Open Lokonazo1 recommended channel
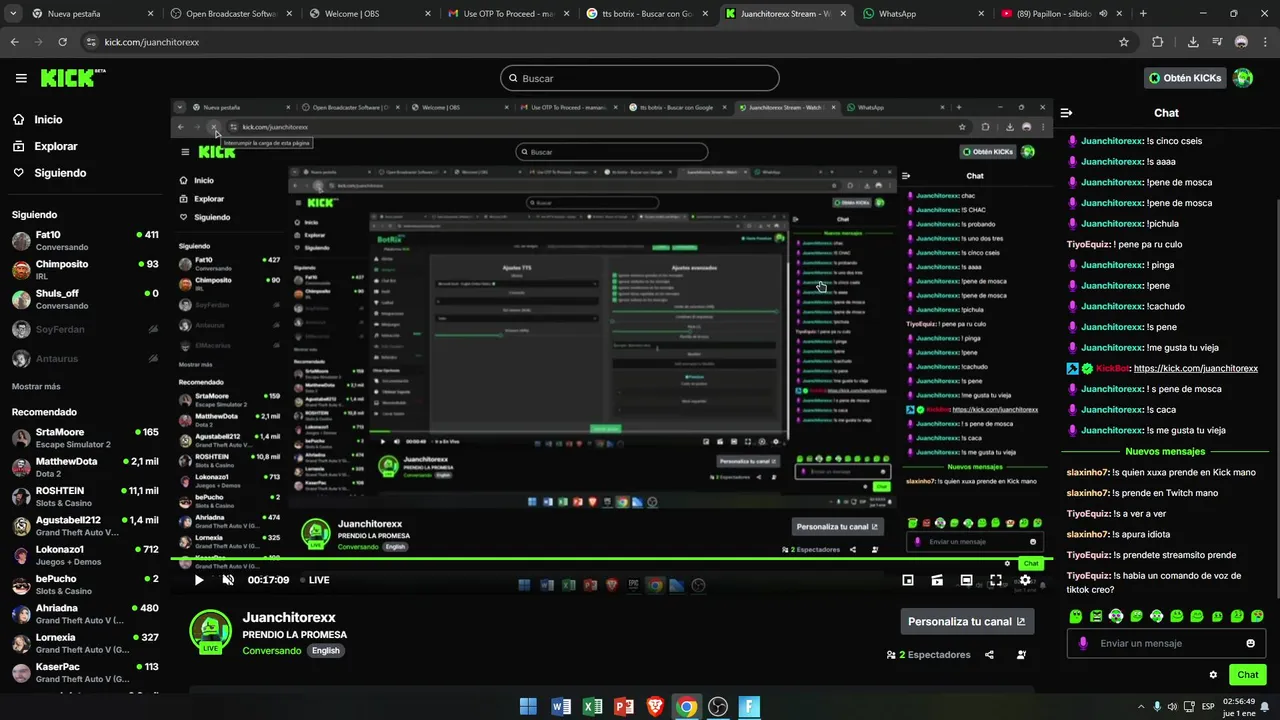Viewport: 1280px width, 720px height. (85, 555)
